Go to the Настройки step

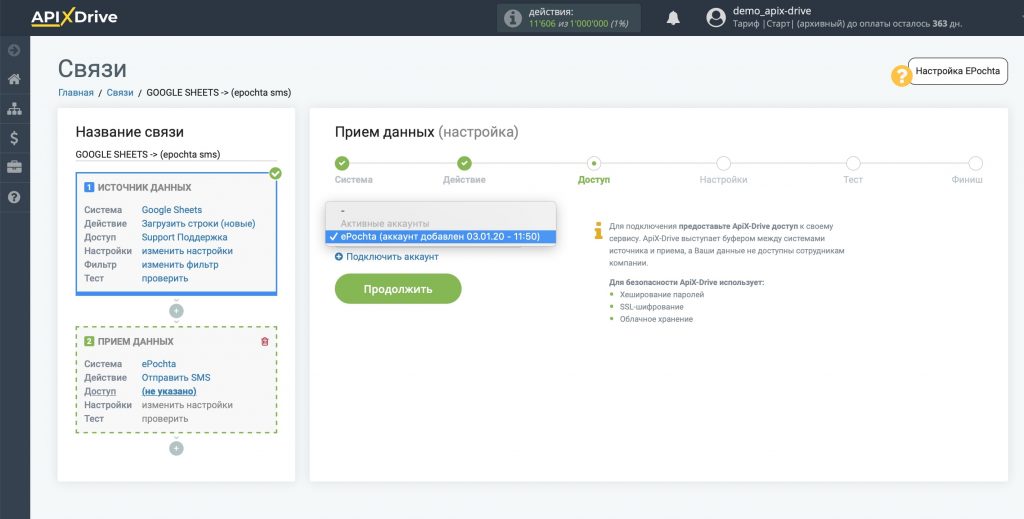click(x=723, y=163)
